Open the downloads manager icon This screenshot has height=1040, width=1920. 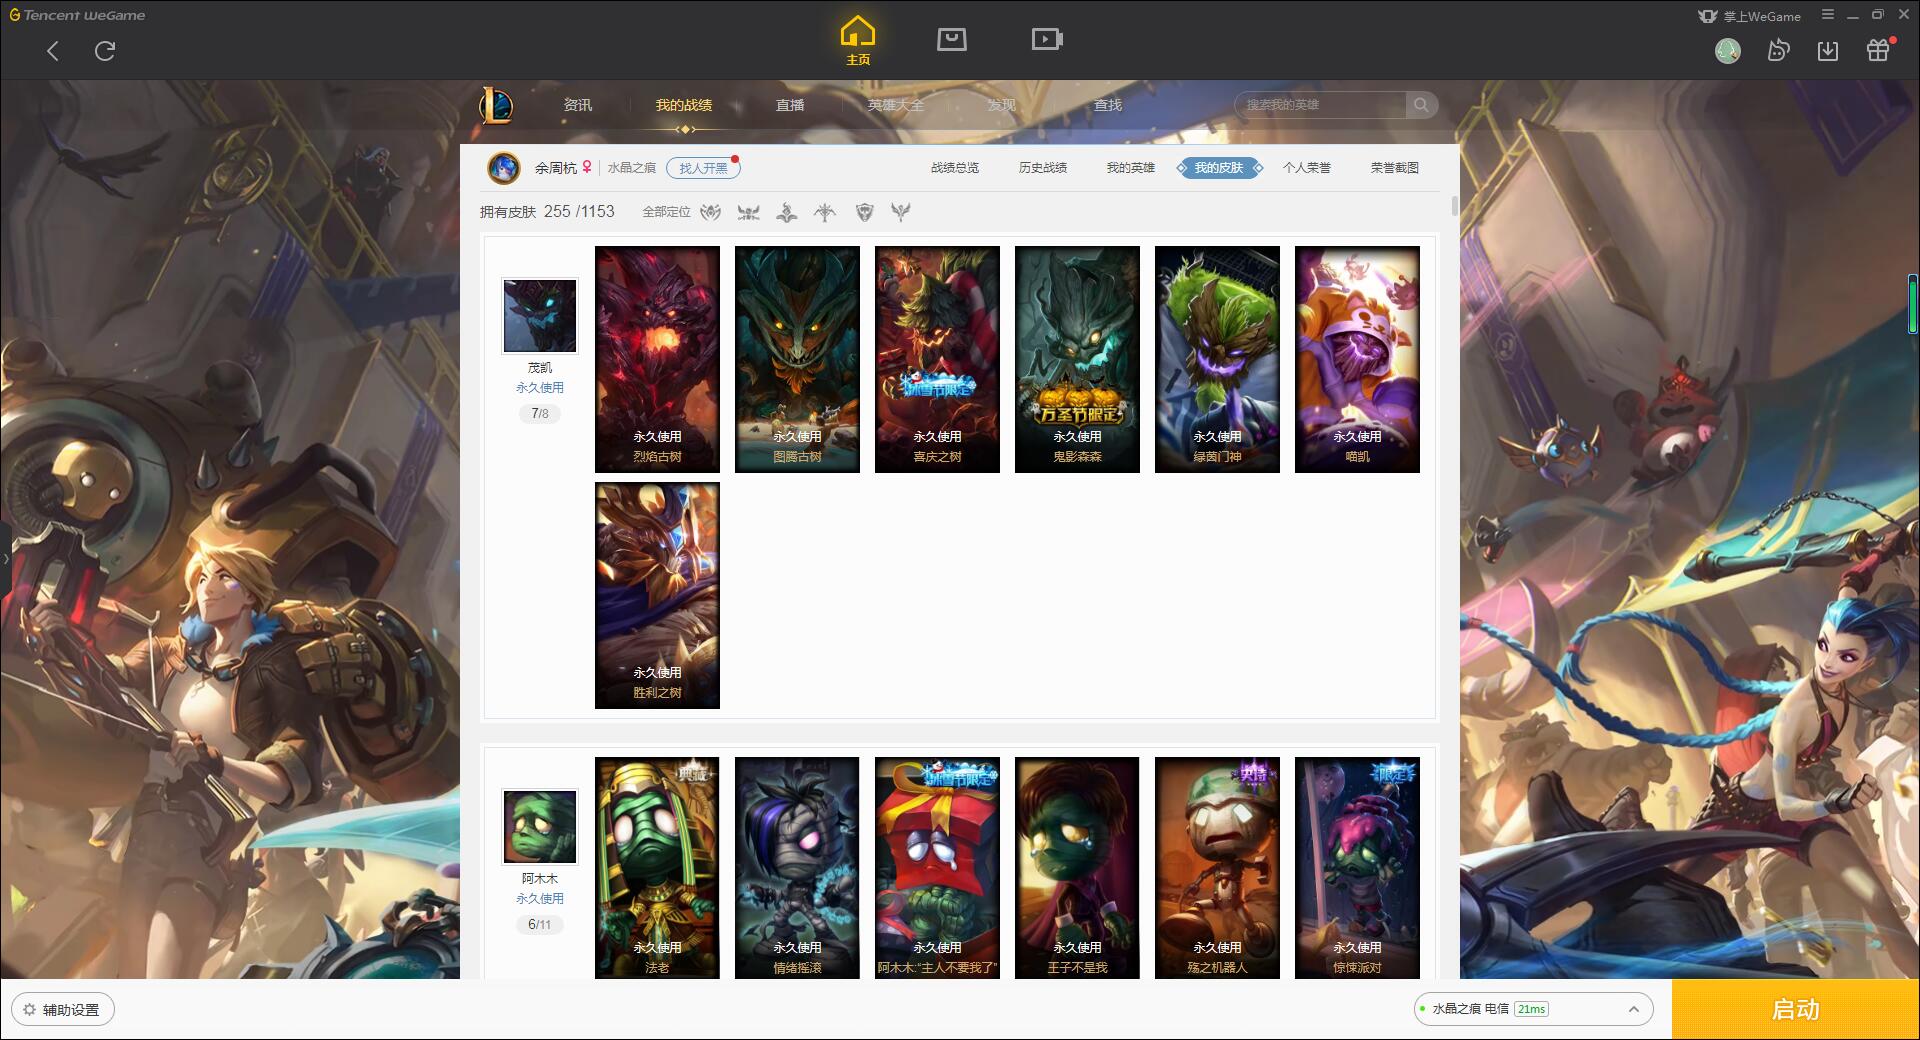pos(1828,51)
